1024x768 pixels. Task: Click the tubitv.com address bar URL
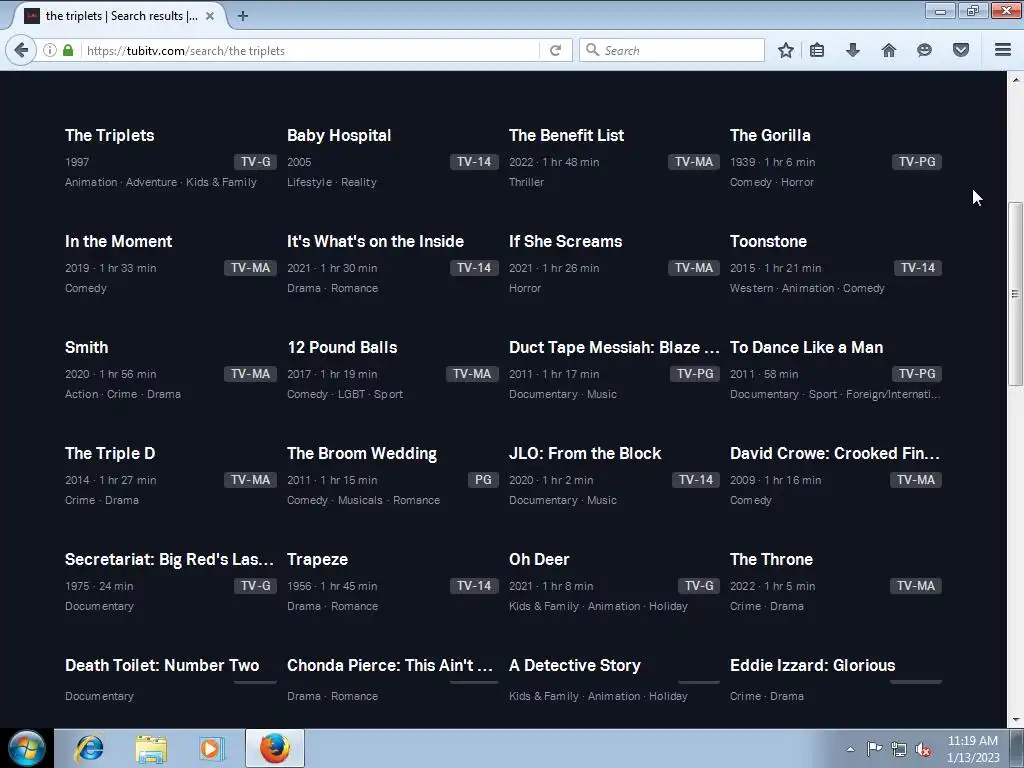tap(185, 50)
